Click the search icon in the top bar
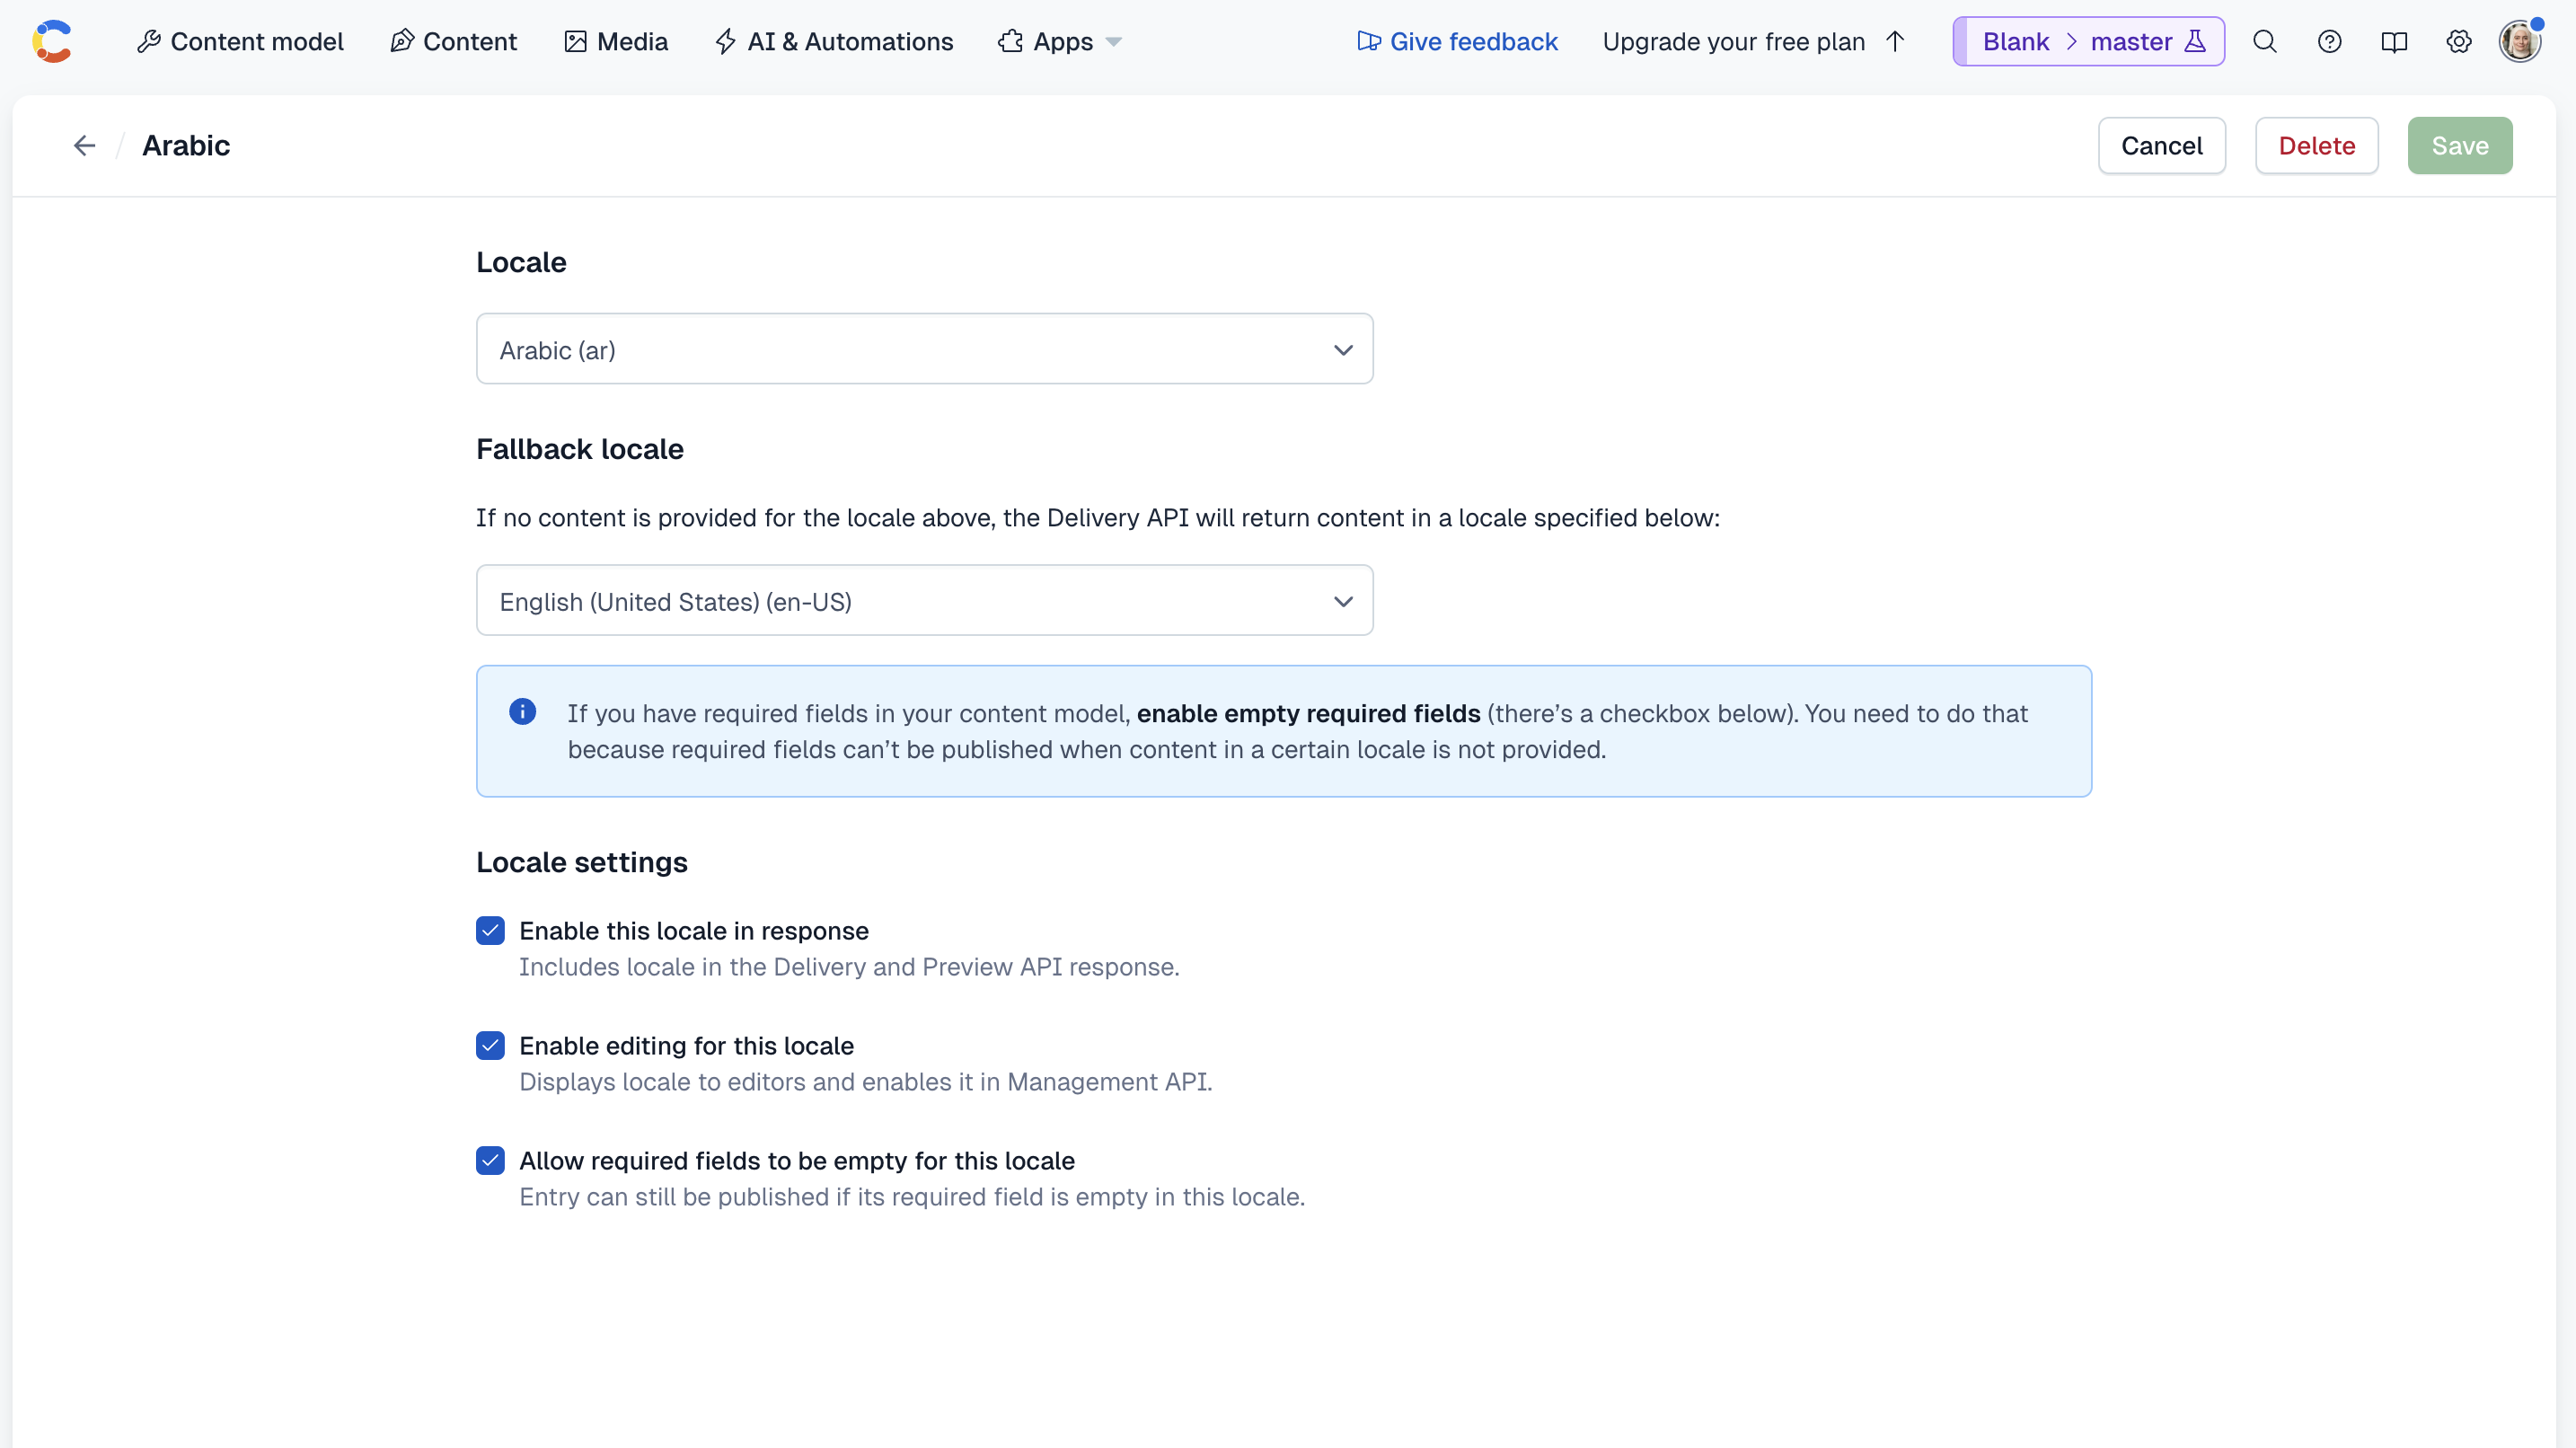This screenshot has height=1448, width=2576. click(2264, 41)
